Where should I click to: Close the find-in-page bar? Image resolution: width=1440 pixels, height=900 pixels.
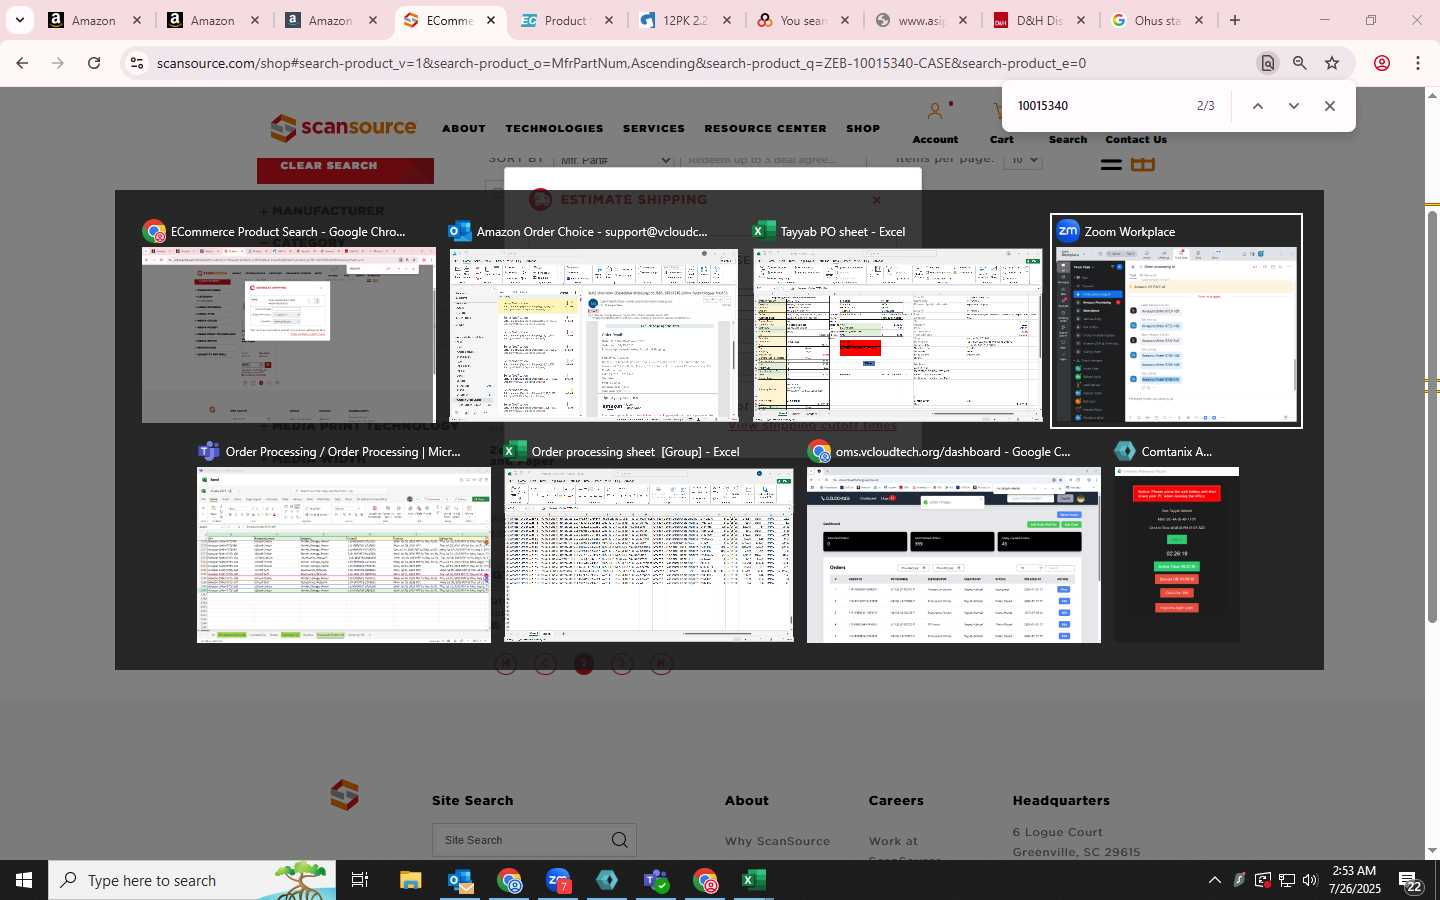click(1330, 106)
